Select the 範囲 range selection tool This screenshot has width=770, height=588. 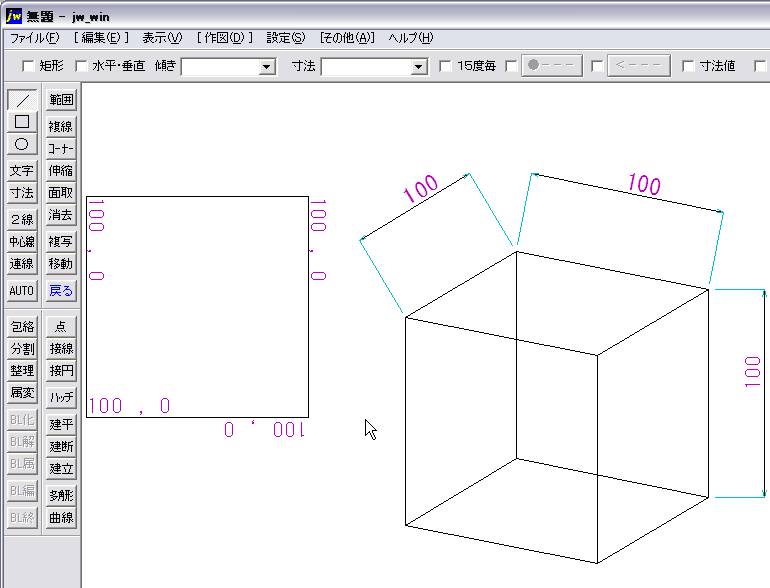coord(61,100)
